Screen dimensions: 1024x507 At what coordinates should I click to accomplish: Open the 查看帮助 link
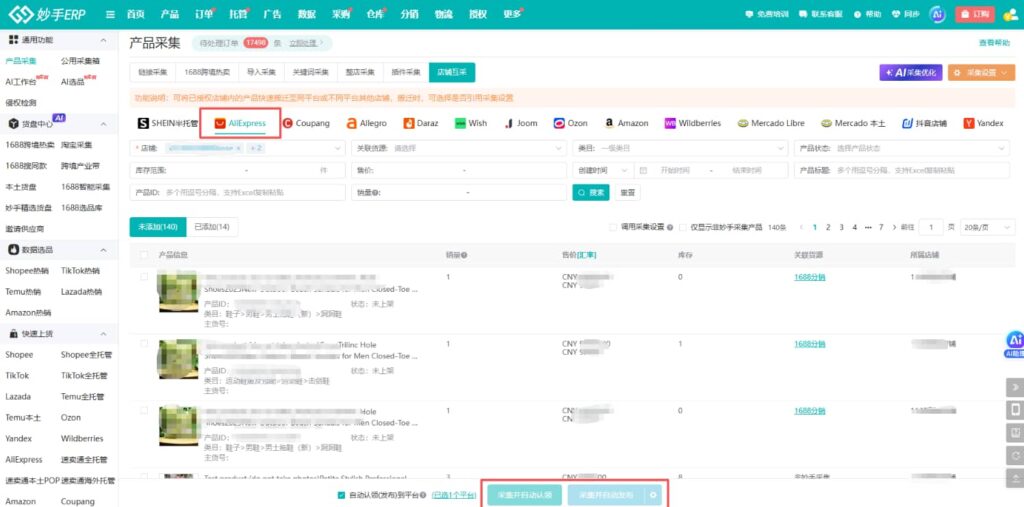pyautogui.click(x=993, y=42)
